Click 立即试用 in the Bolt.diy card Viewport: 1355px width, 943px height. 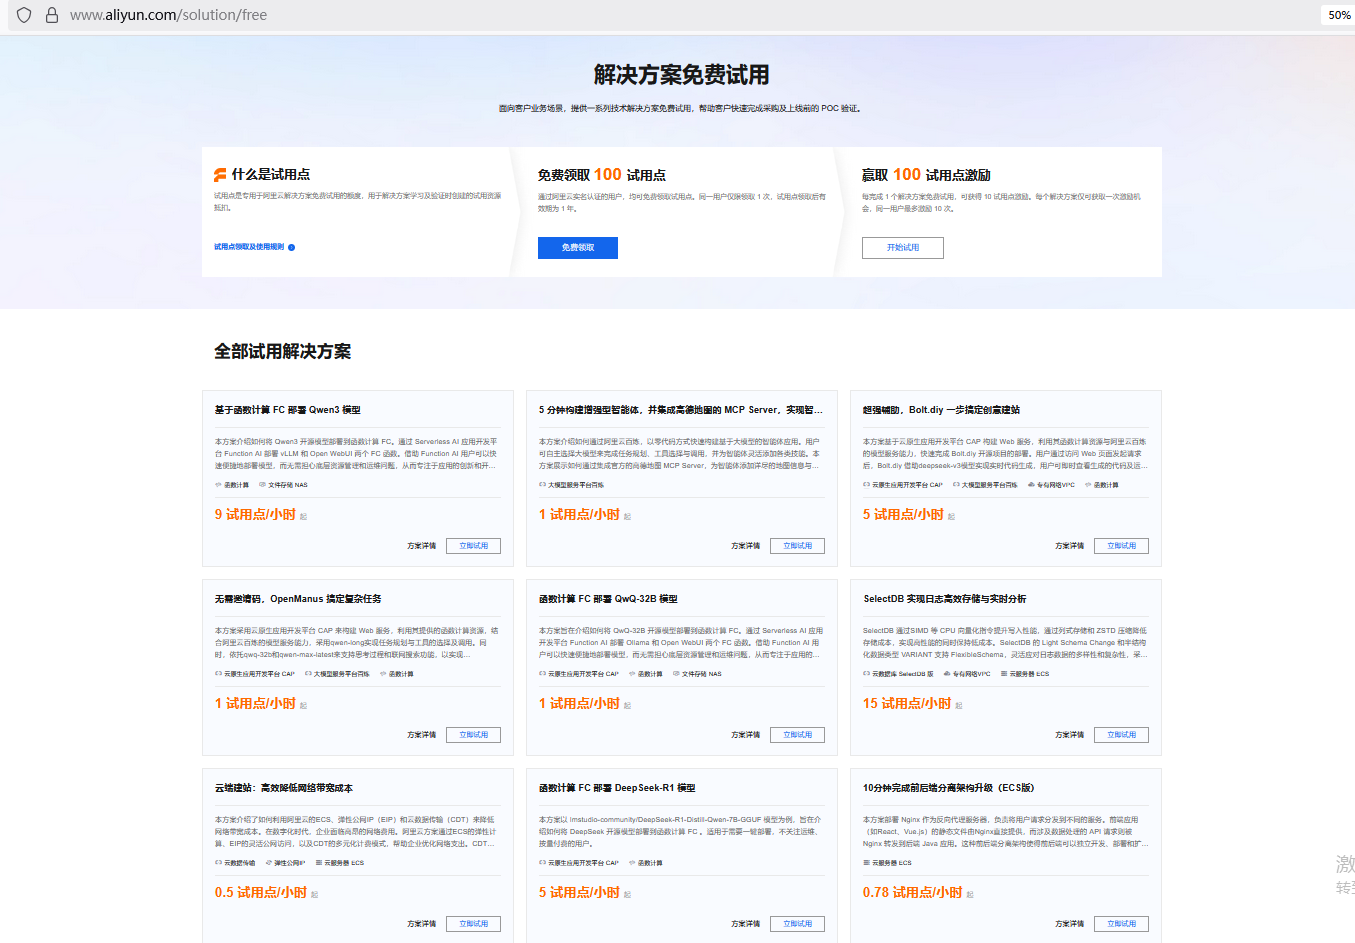pyautogui.click(x=1121, y=546)
